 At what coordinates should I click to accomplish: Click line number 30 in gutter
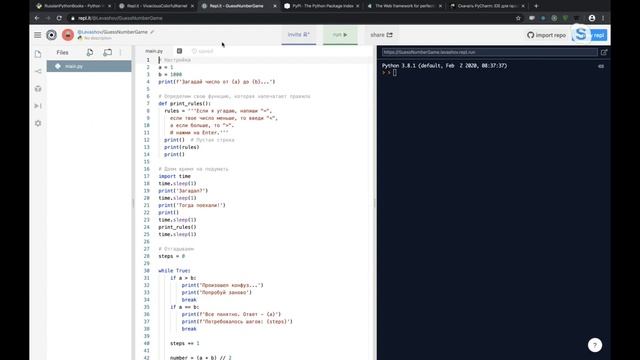pyautogui.click(x=147, y=271)
